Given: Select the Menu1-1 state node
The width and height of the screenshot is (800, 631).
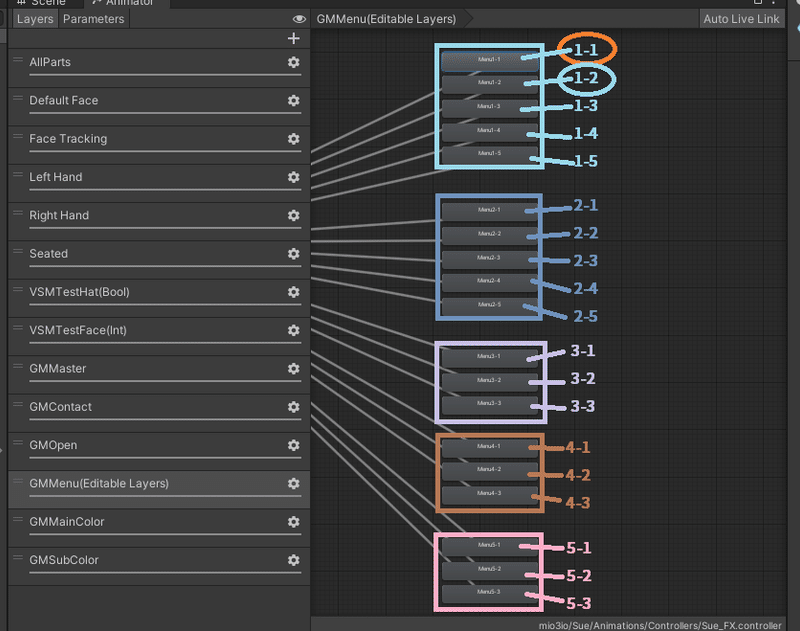Looking at the screenshot, I should (x=490, y=60).
